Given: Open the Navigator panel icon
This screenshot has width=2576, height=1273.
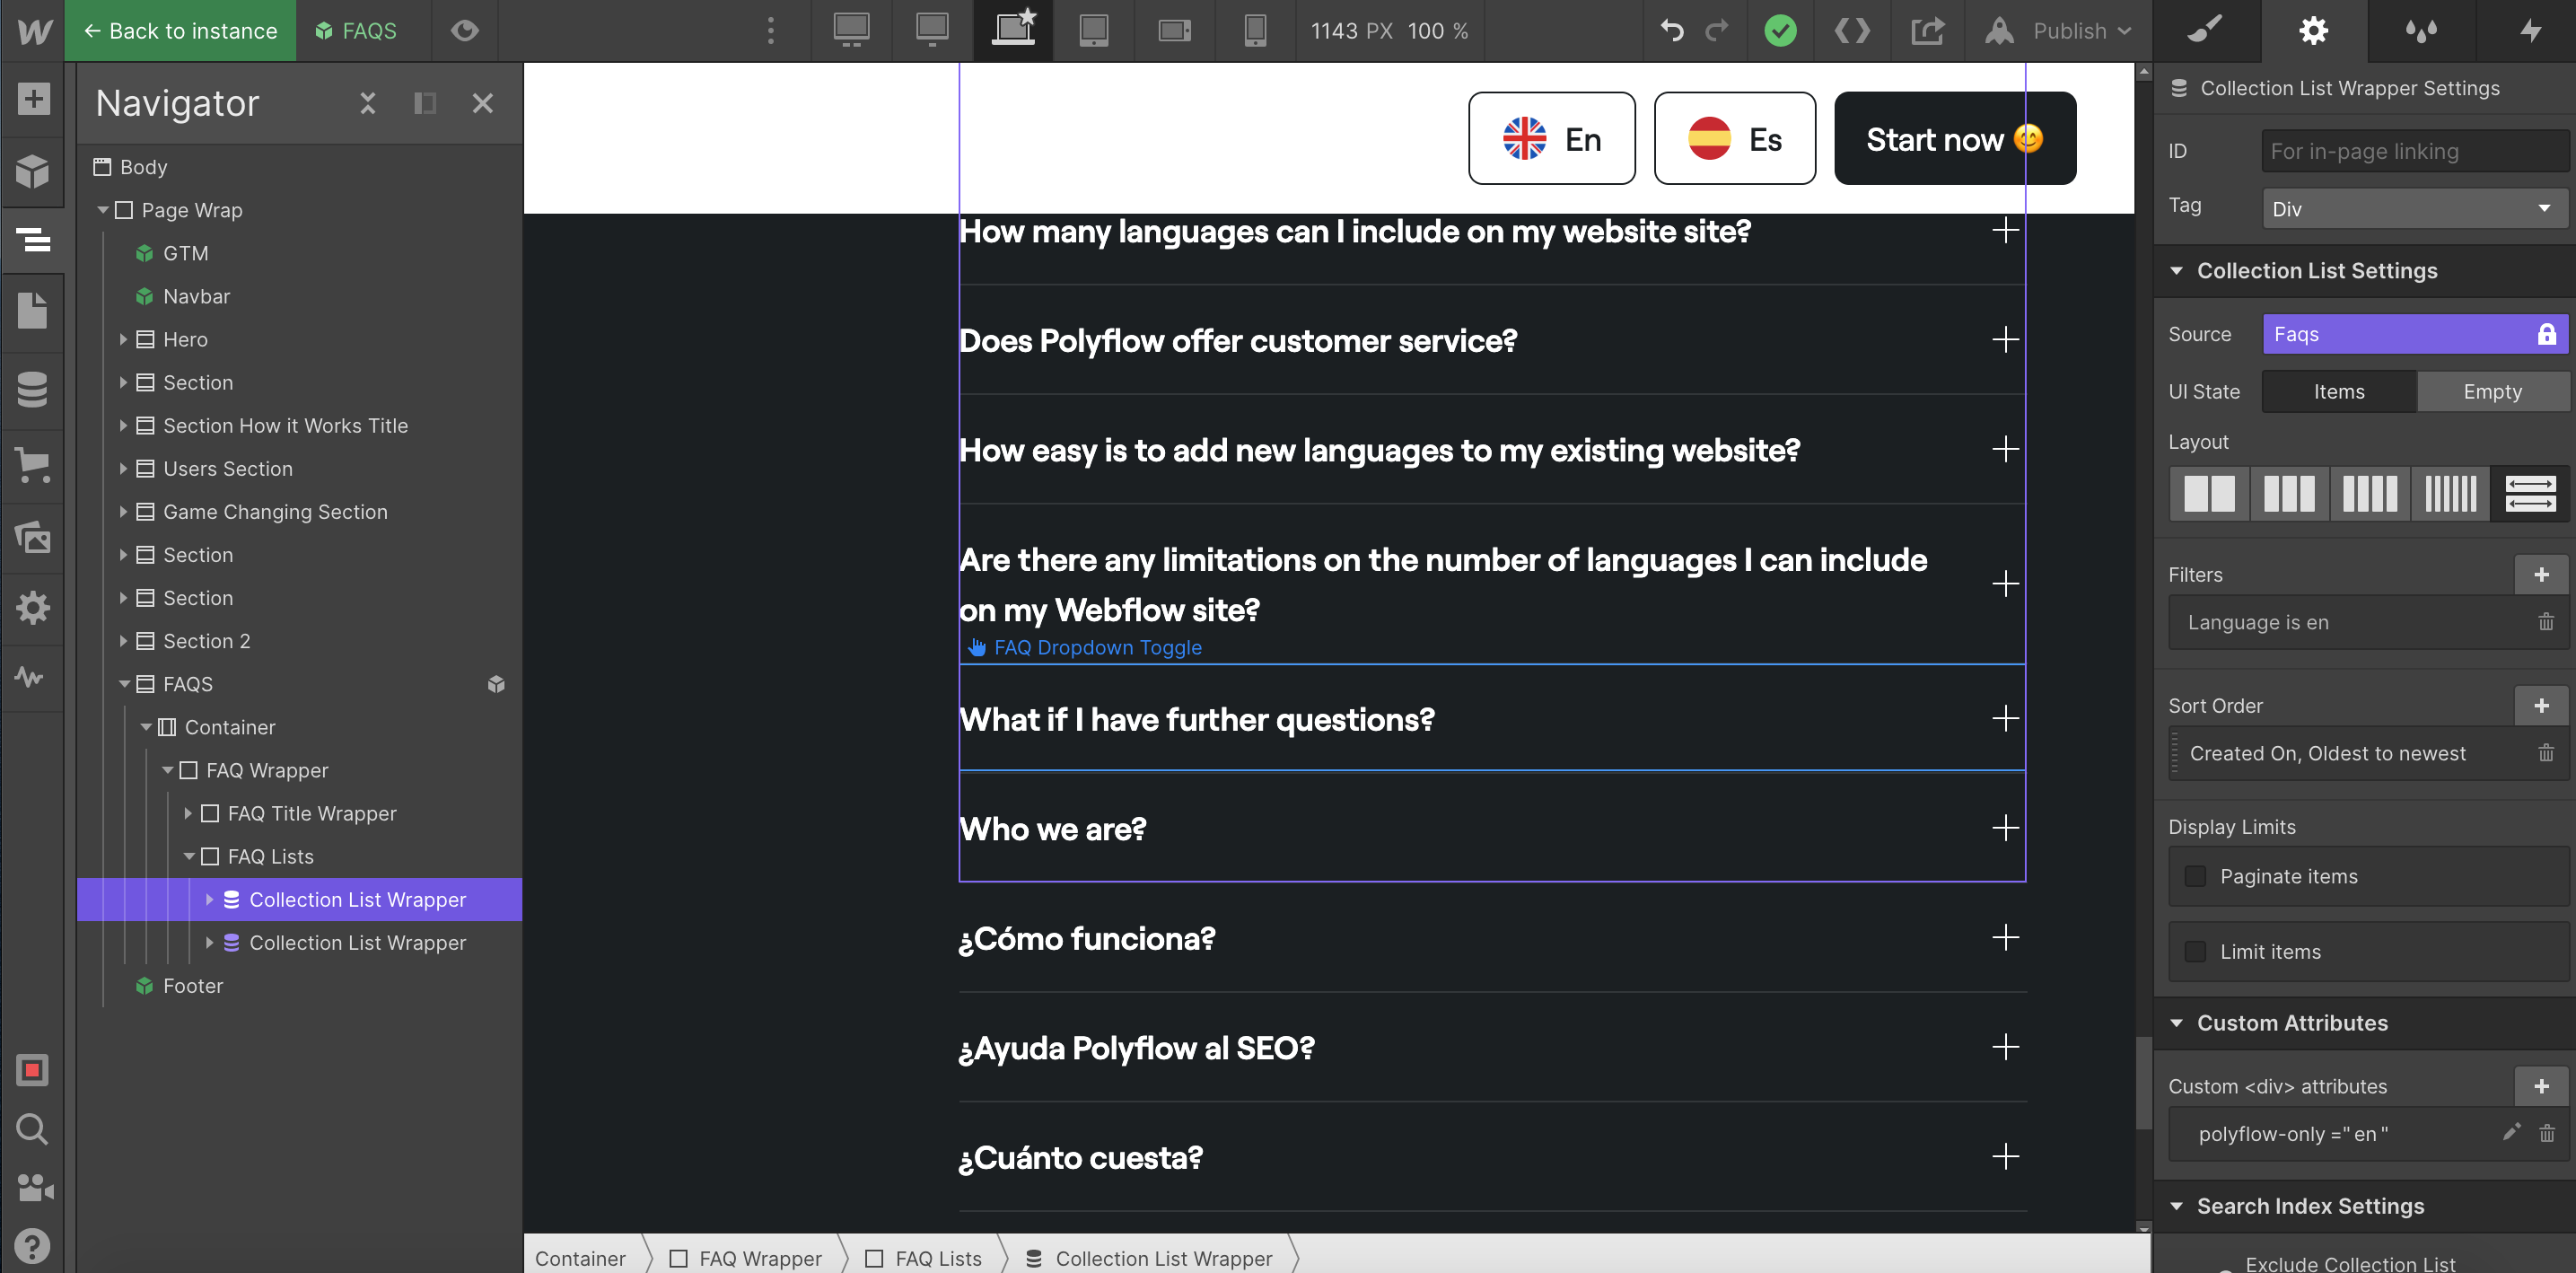Looking at the screenshot, I should point(33,240).
